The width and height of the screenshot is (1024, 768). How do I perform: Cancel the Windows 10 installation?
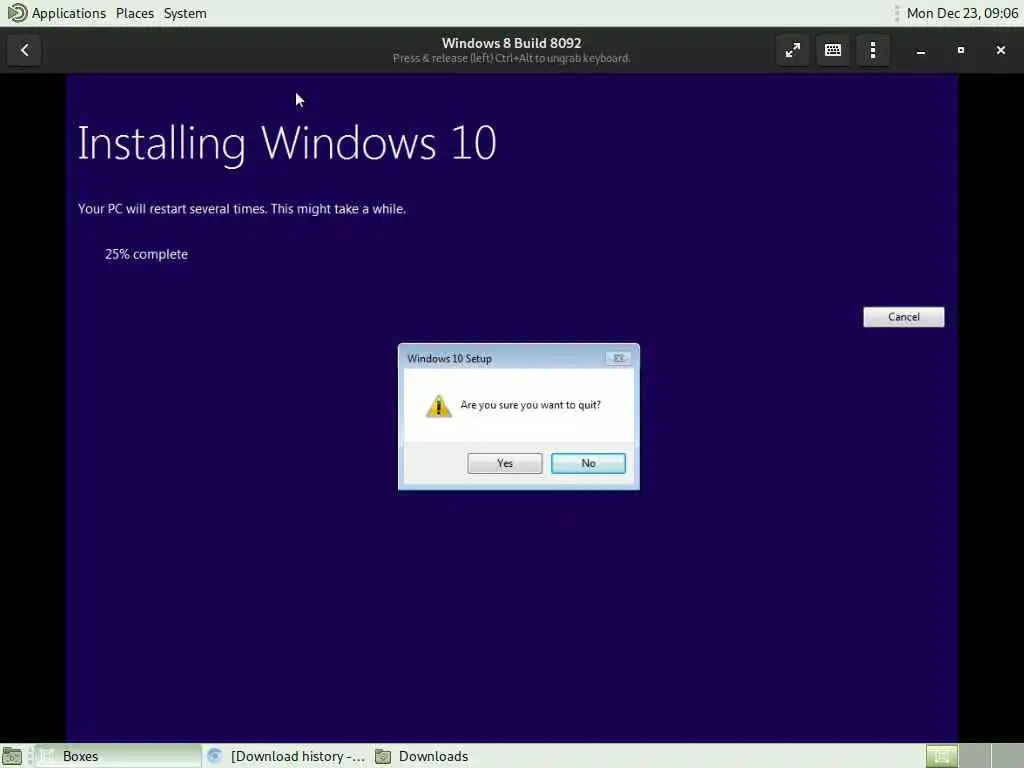903,317
